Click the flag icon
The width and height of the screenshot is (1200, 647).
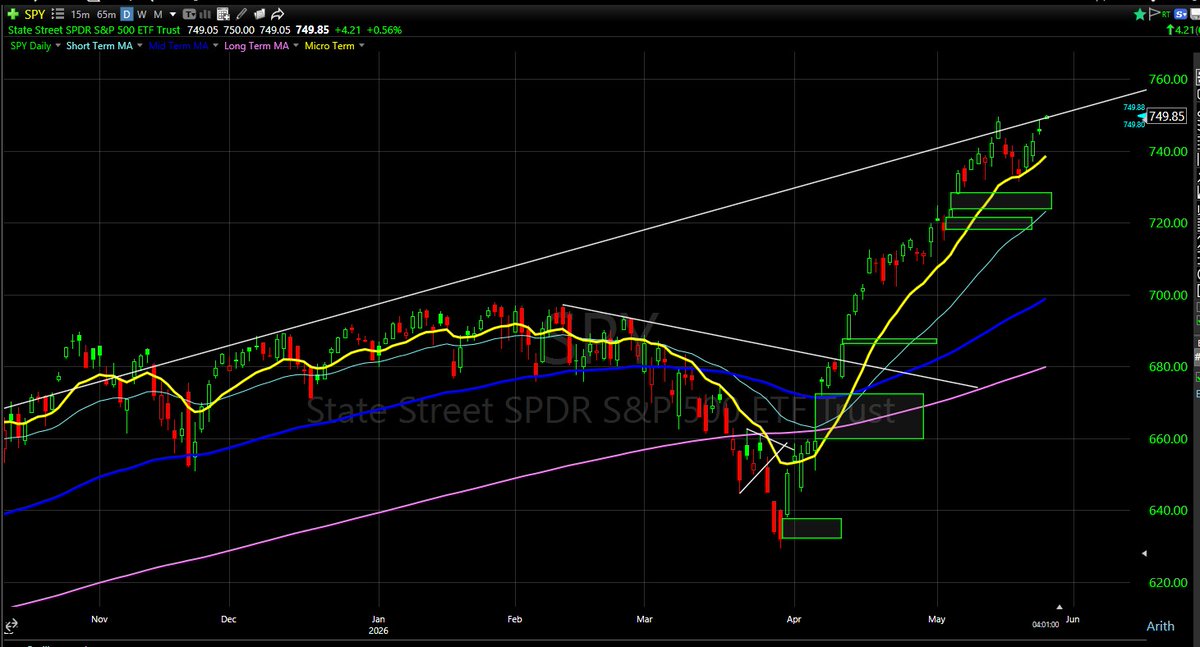tap(1154, 14)
